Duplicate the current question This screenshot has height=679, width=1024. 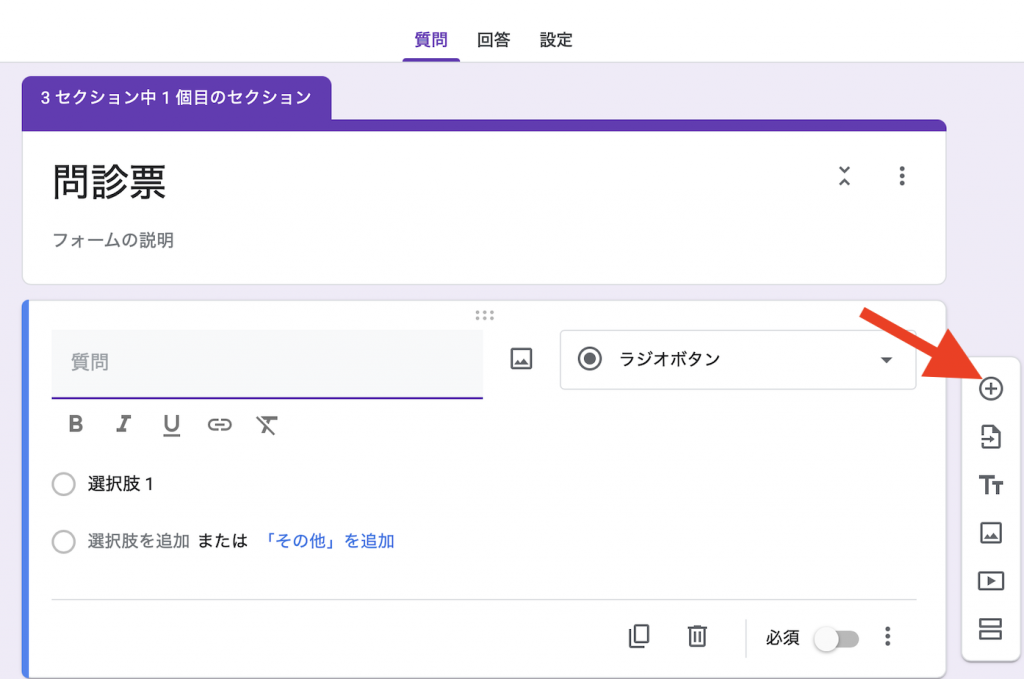pos(639,636)
